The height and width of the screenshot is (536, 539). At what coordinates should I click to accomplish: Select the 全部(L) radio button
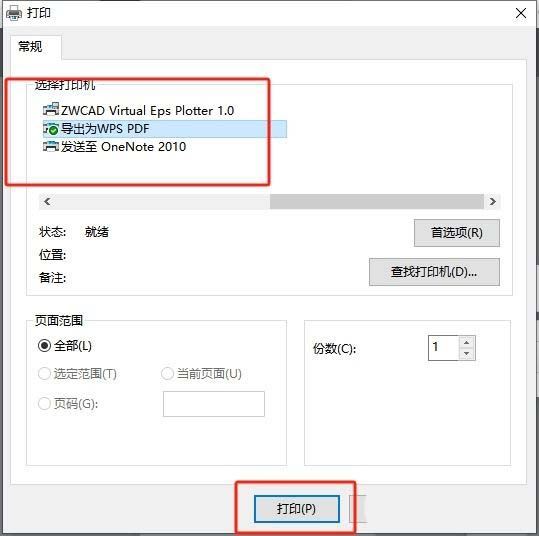pyautogui.click(x=44, y=345)
